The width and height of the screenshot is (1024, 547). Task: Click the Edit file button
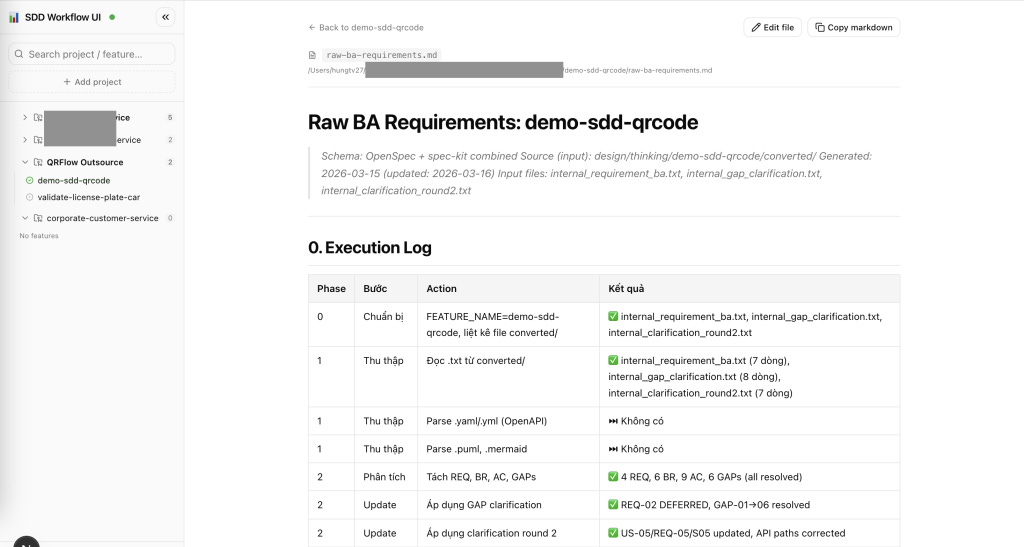click(773, 27)
